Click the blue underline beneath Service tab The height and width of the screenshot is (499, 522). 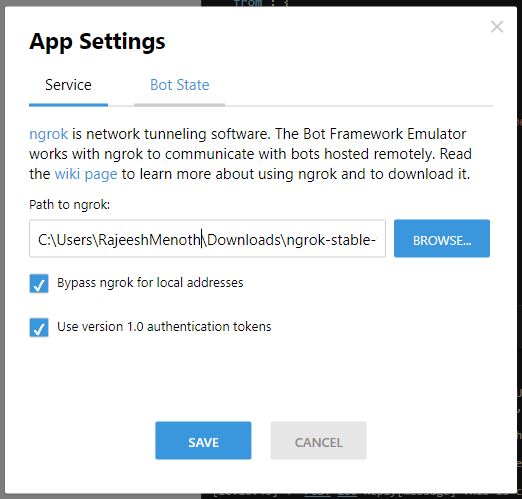[x=68, y=105]
